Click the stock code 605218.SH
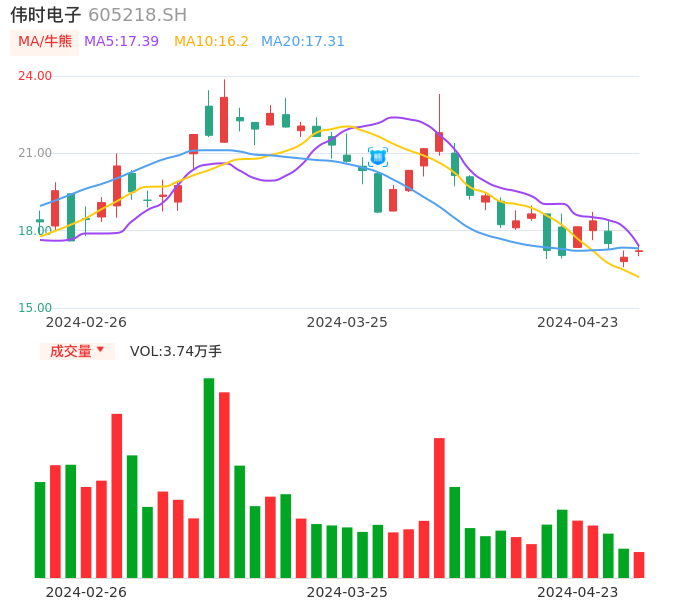The height and width of the screenshot is (606, 686). pyautogui.click(x=137, y=15)
